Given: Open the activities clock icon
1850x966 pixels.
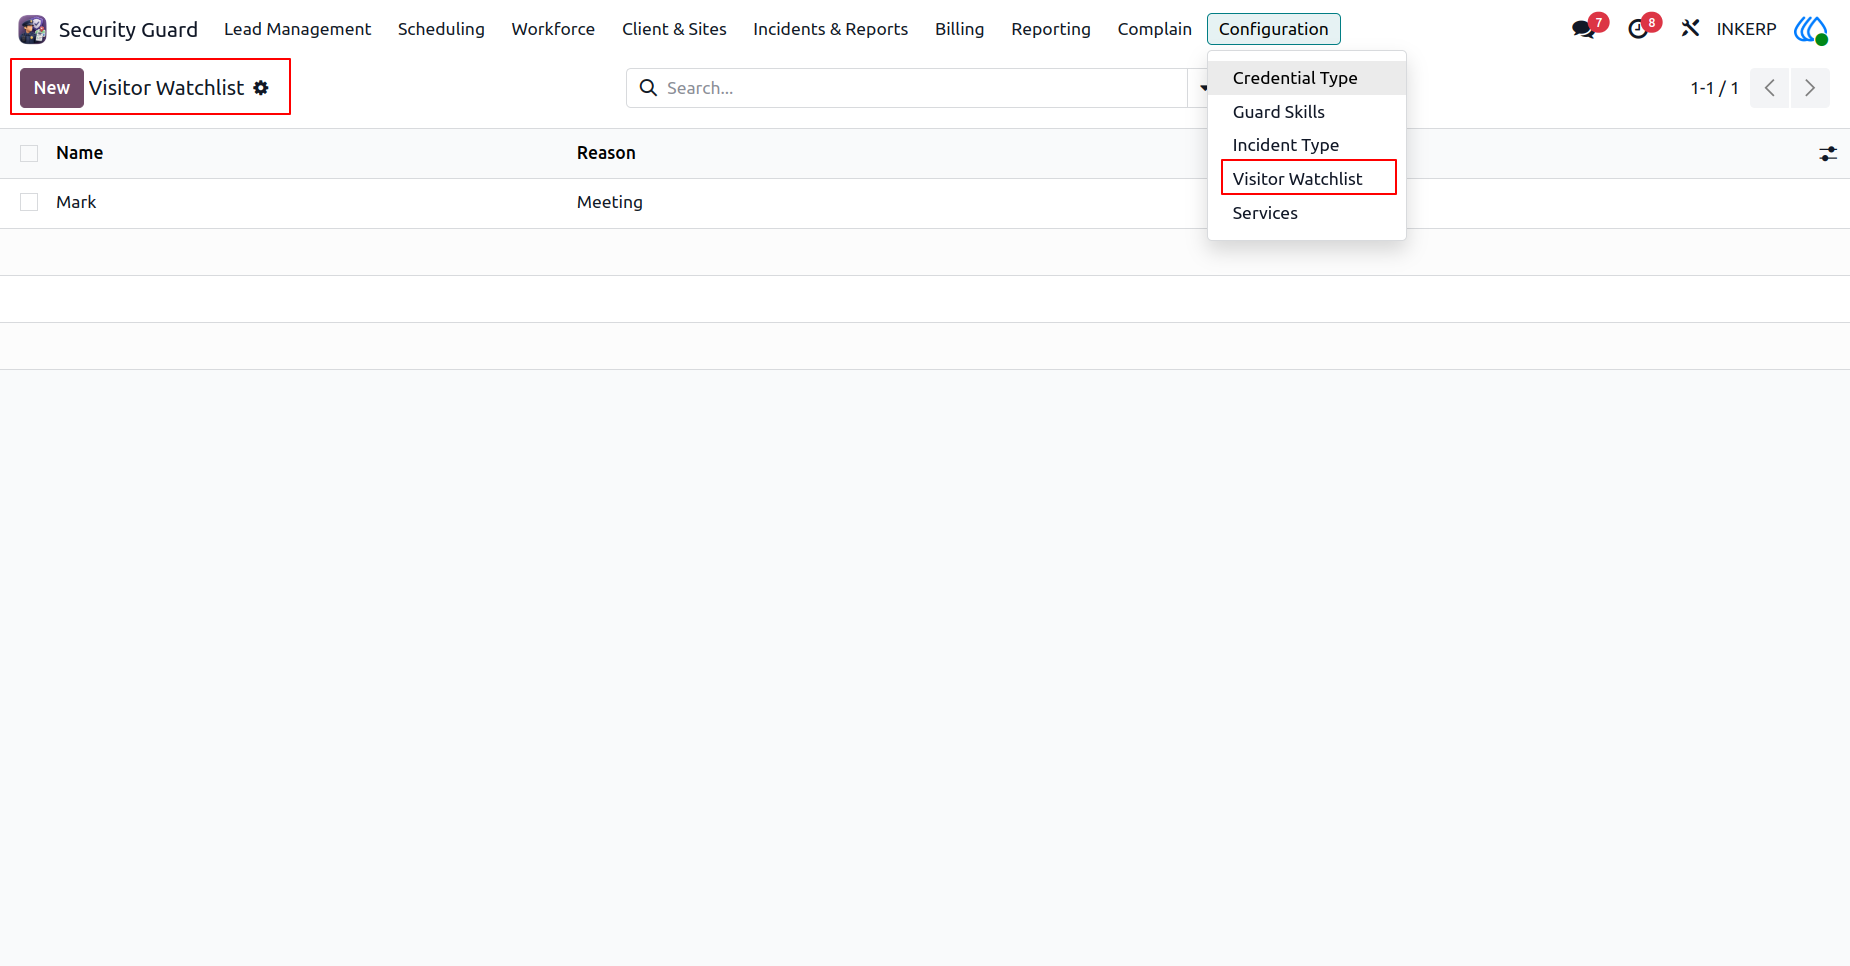Looking at the screenshot, I should [1640, 29].
